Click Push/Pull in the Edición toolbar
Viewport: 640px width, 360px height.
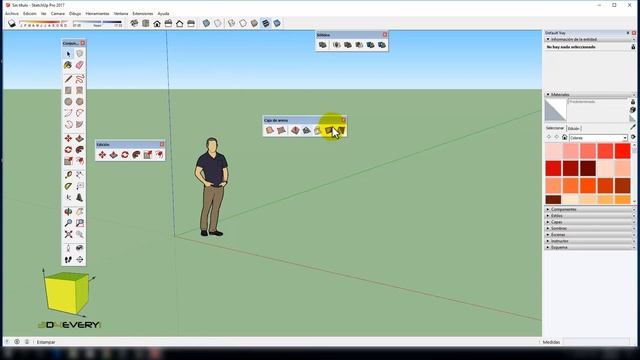pos(113,155)
